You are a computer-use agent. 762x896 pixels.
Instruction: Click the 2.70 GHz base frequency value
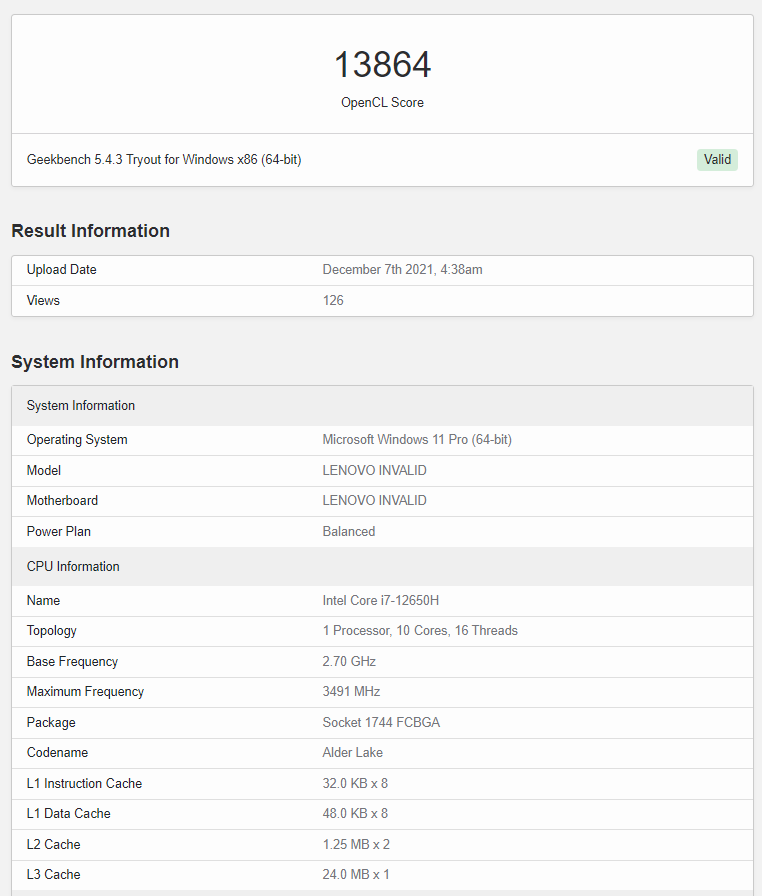tap(349, 661)
